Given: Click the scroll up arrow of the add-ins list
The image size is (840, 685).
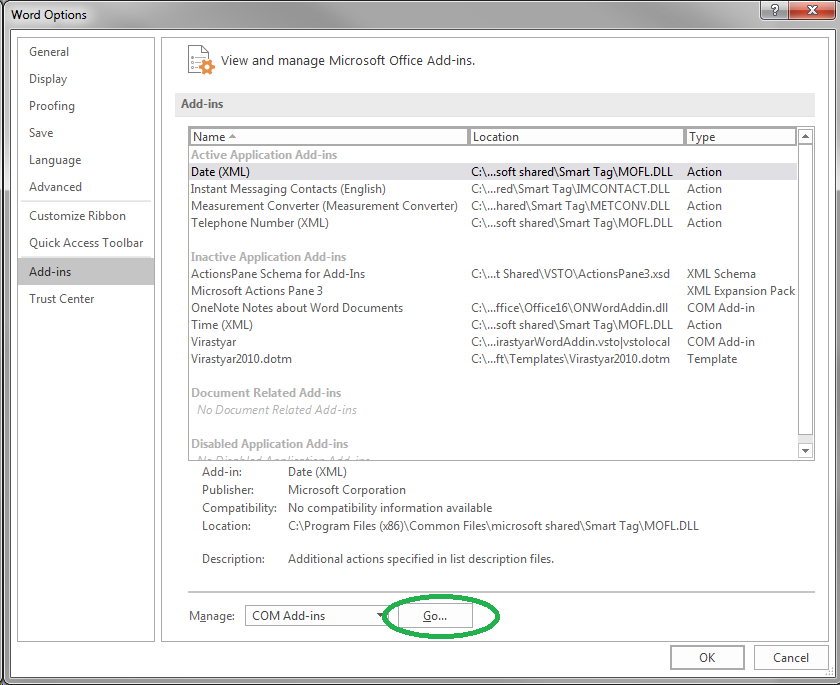Looking at the screenshot, I should point(805,137).
